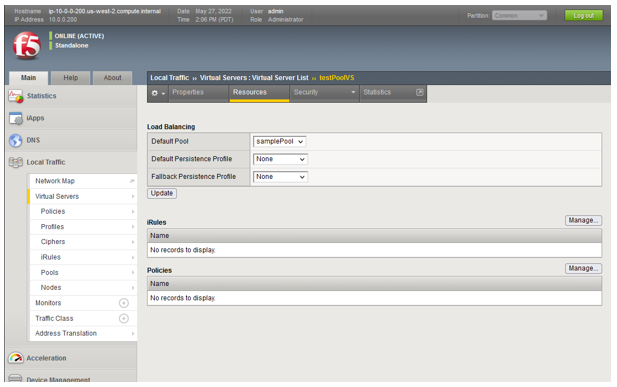Select the Resources tab
This screenshot has height=387, width=617.
pyautogui.click(x=259, y=93)
